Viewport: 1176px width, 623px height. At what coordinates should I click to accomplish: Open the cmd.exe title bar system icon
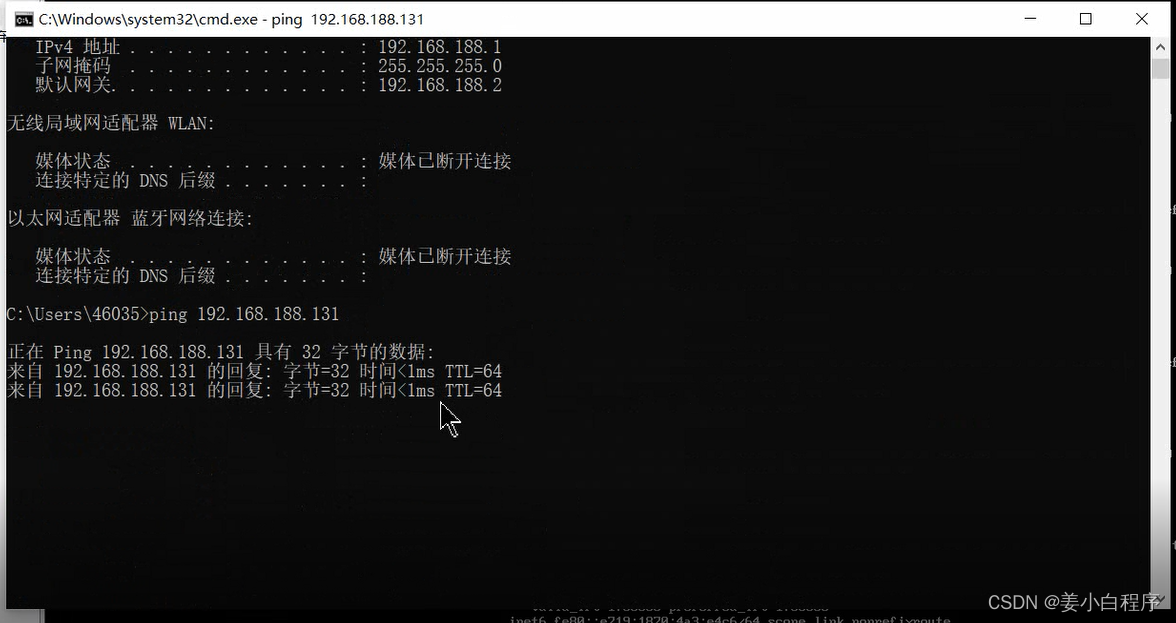[x=23, y=19]
